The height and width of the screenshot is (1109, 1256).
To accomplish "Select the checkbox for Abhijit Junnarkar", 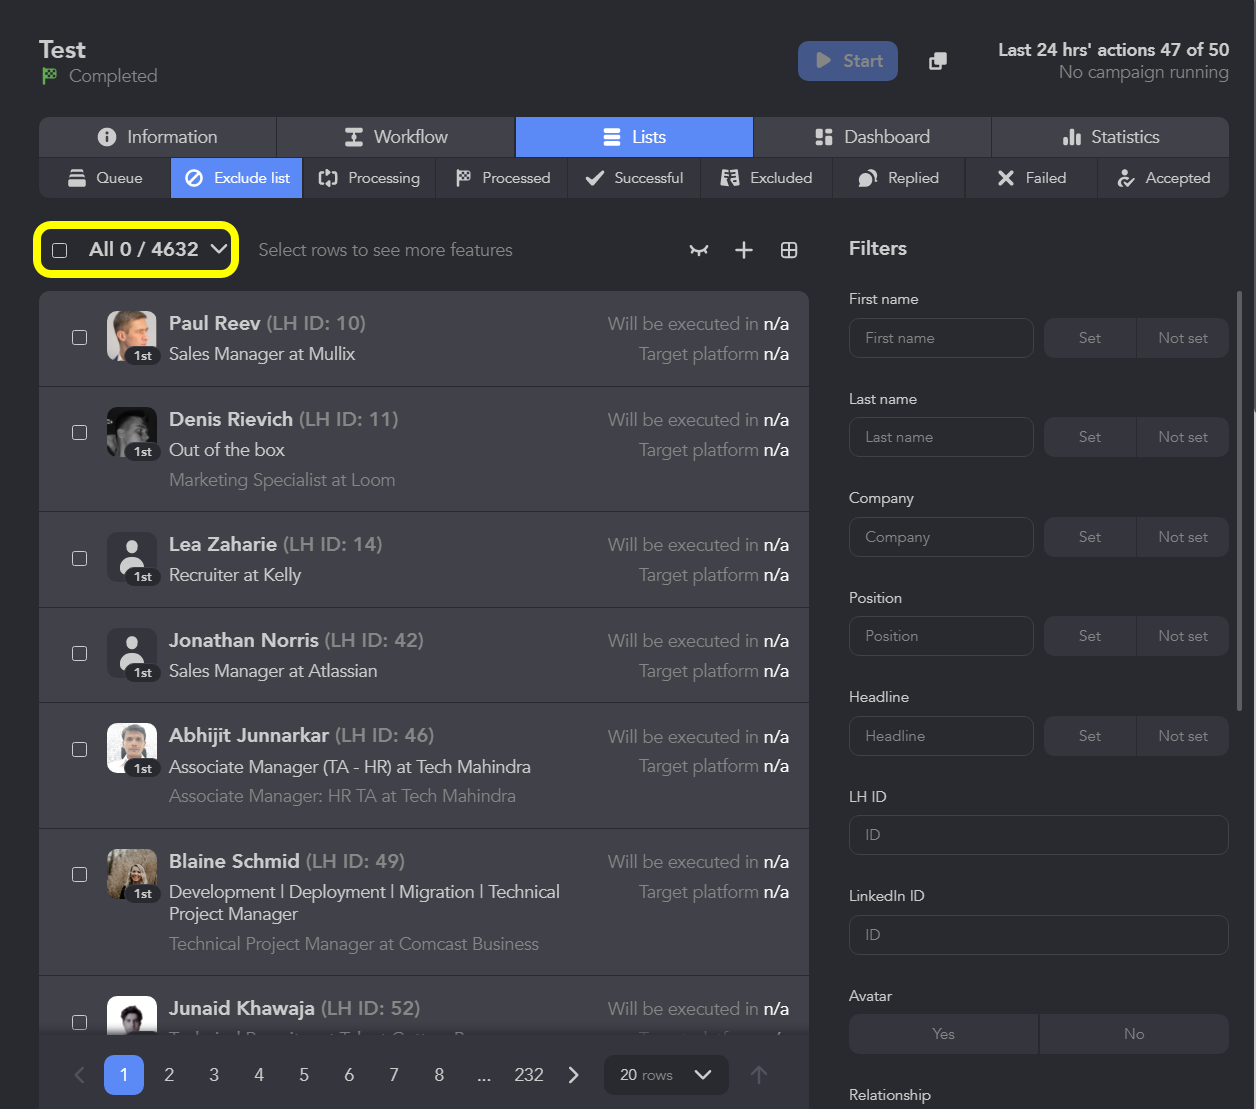I will click(x=79, y=750).
